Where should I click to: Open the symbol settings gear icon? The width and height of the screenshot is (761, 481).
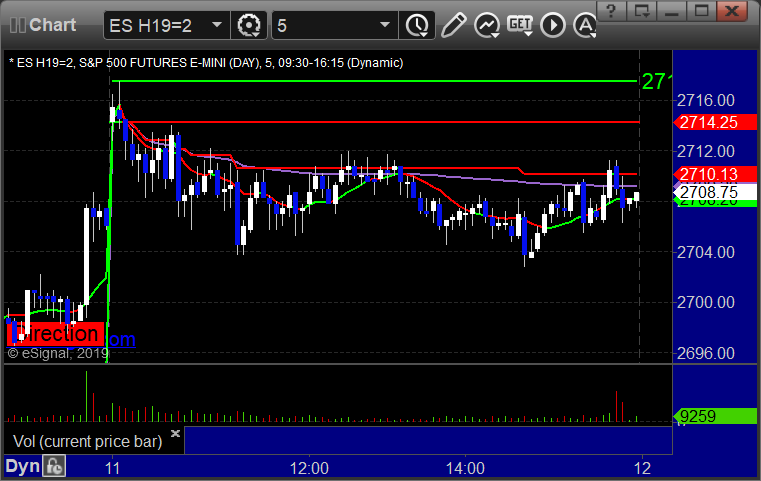[x=248, y=25]
